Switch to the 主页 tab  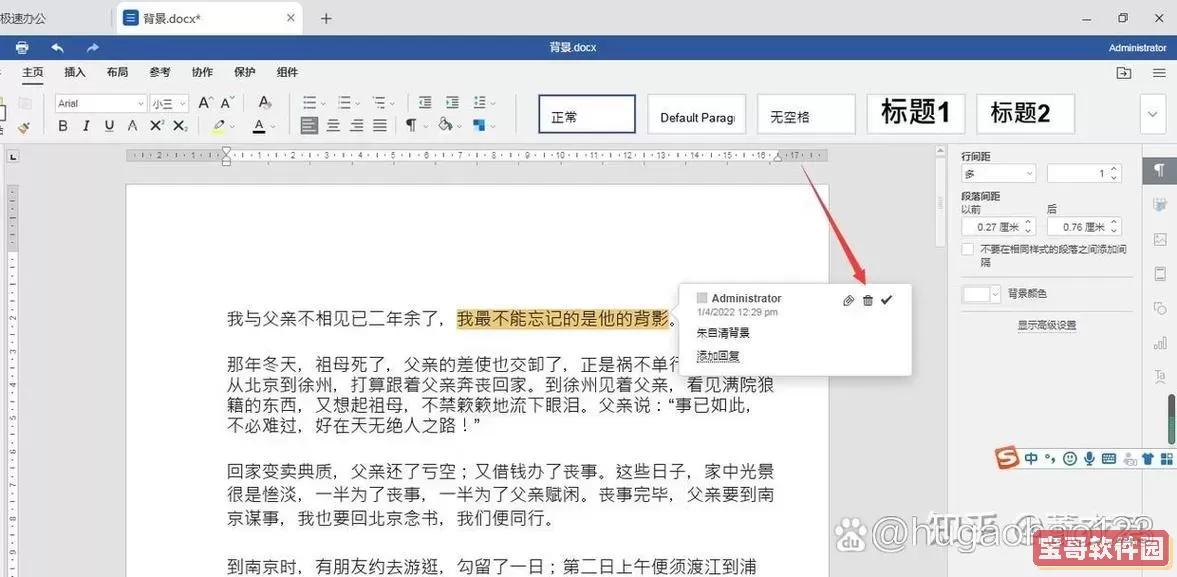(x=32, y=73)
